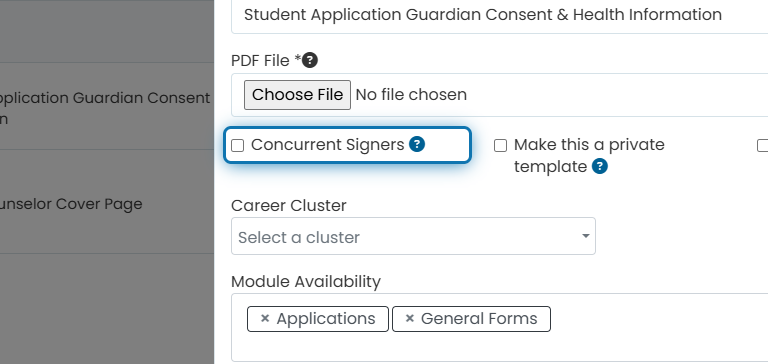Select the Applications module tag

[x=318, y=319]
